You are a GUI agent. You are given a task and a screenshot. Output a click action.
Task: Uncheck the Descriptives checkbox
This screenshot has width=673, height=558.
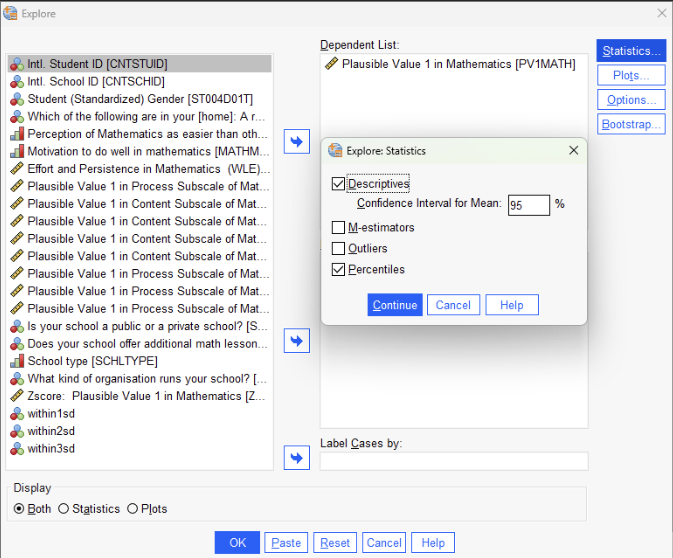pos(339,184)
